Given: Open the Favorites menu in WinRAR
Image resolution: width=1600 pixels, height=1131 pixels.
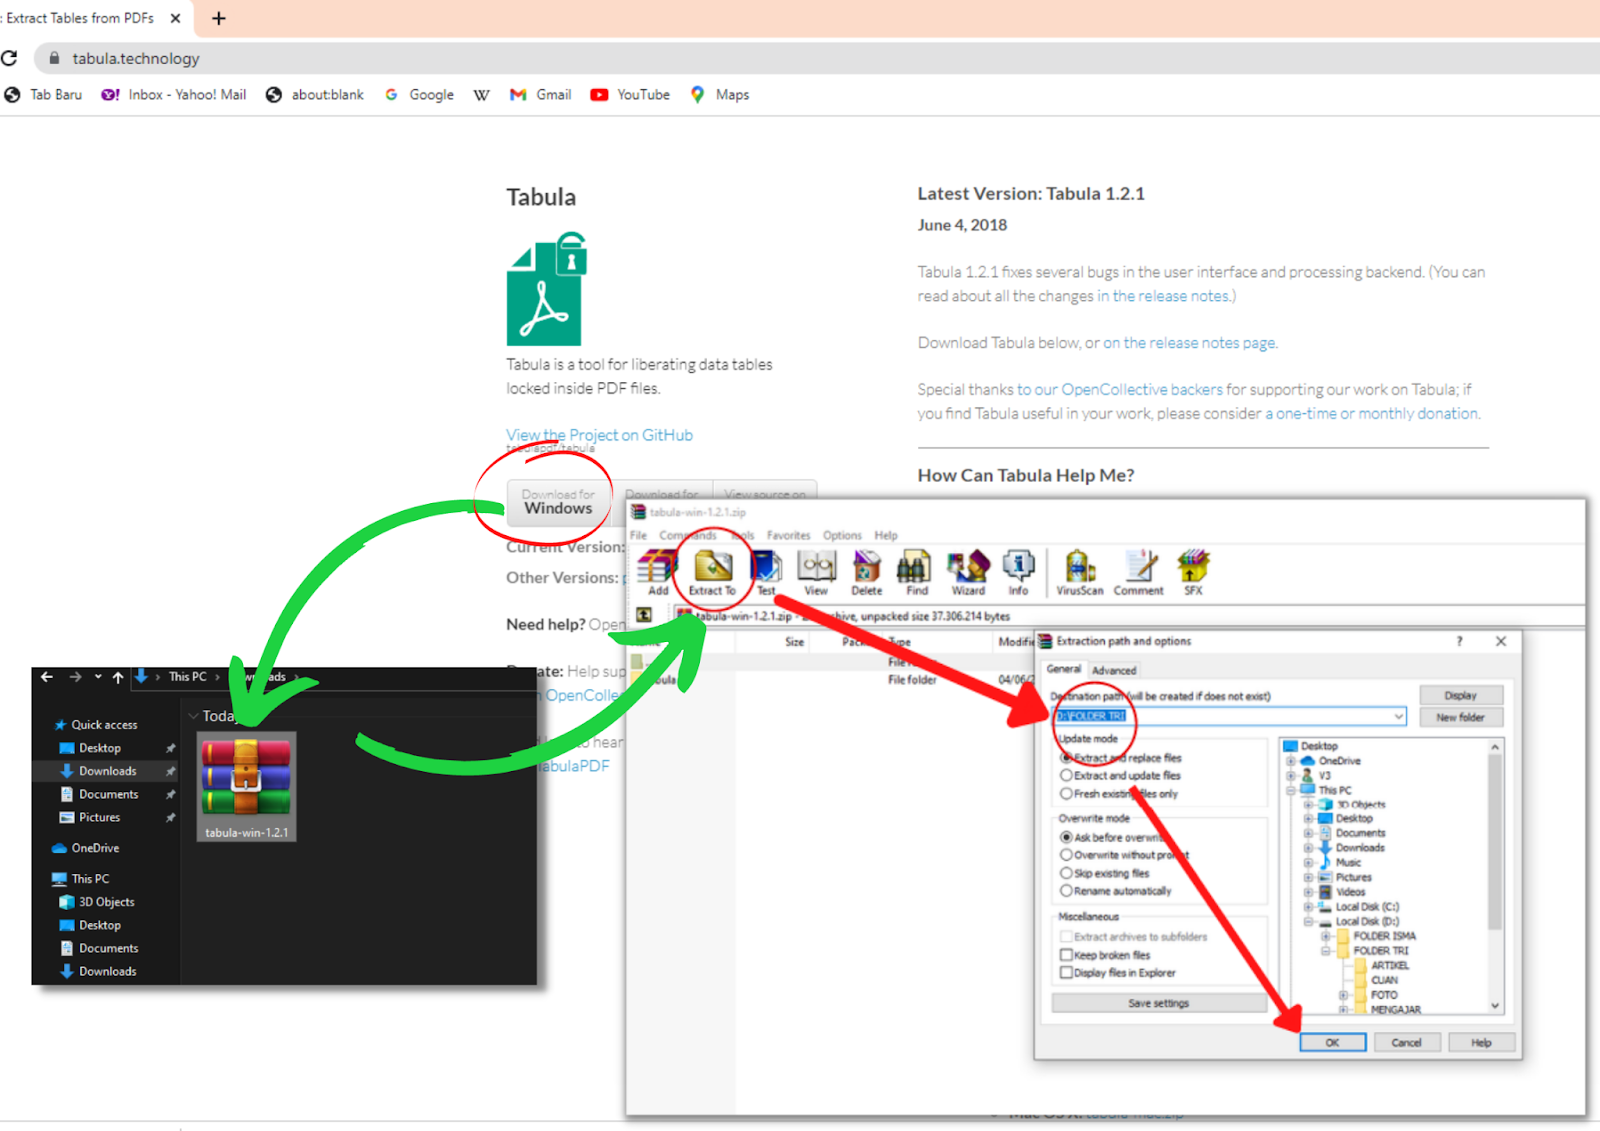Looking at the screenshot, I should pyautogui.click(x=788, y=535).
